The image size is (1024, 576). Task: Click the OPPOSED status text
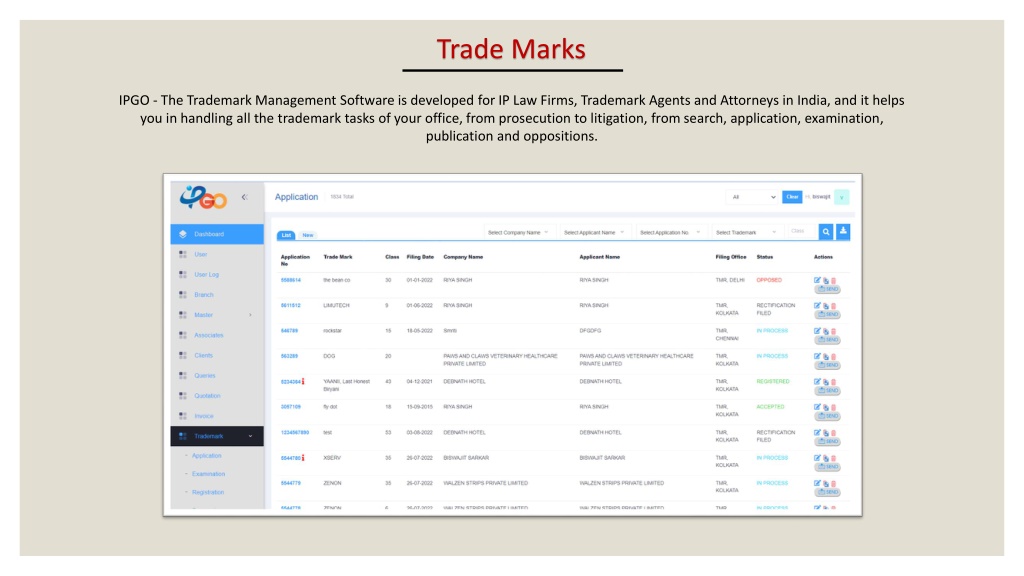(x=769, y=280)
